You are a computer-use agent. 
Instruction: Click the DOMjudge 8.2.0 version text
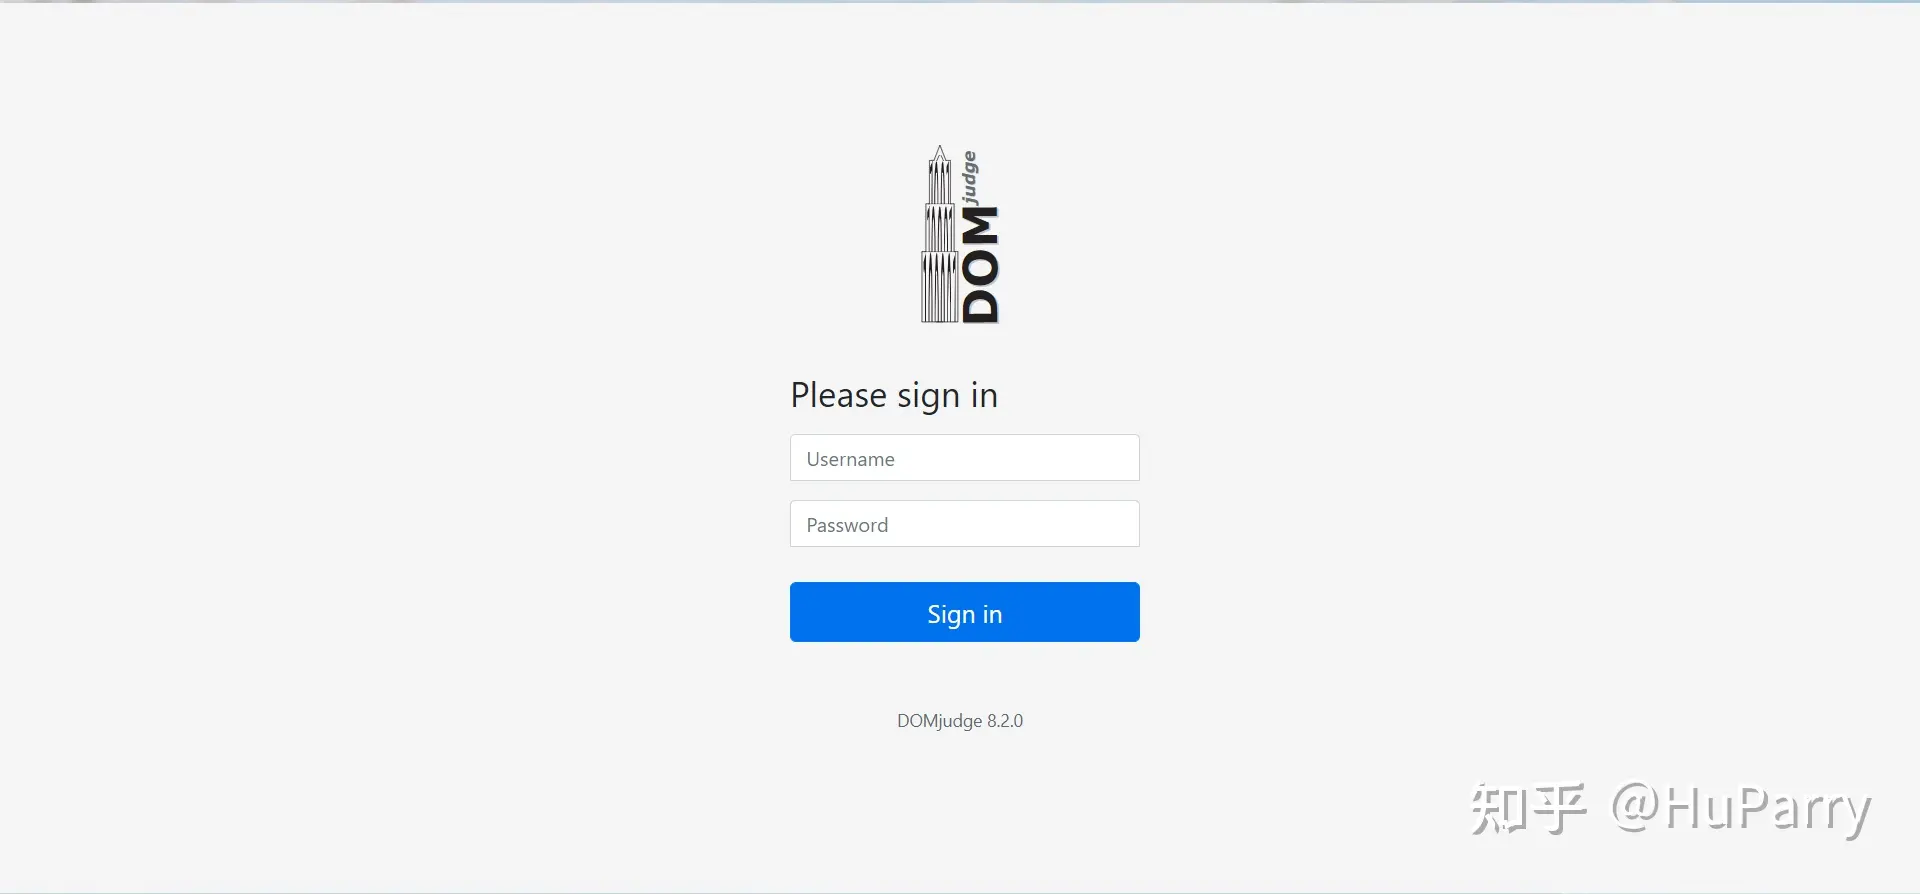pyautogui.click(x=960, y=721)
